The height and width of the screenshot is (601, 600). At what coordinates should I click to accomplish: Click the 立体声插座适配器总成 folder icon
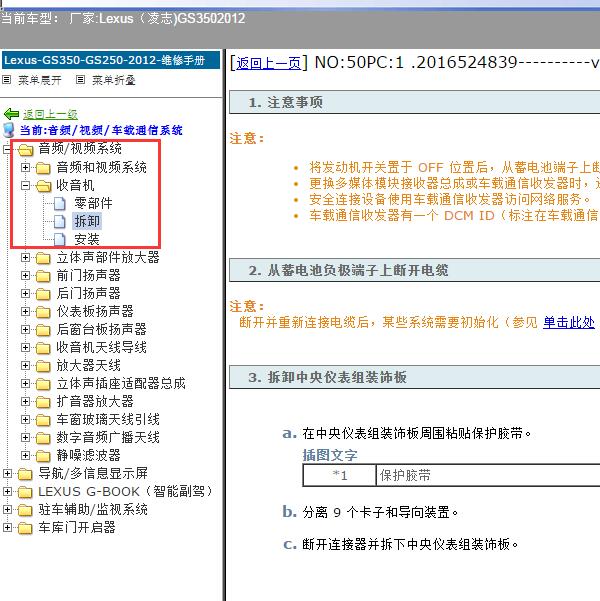[x=43, y=384]
